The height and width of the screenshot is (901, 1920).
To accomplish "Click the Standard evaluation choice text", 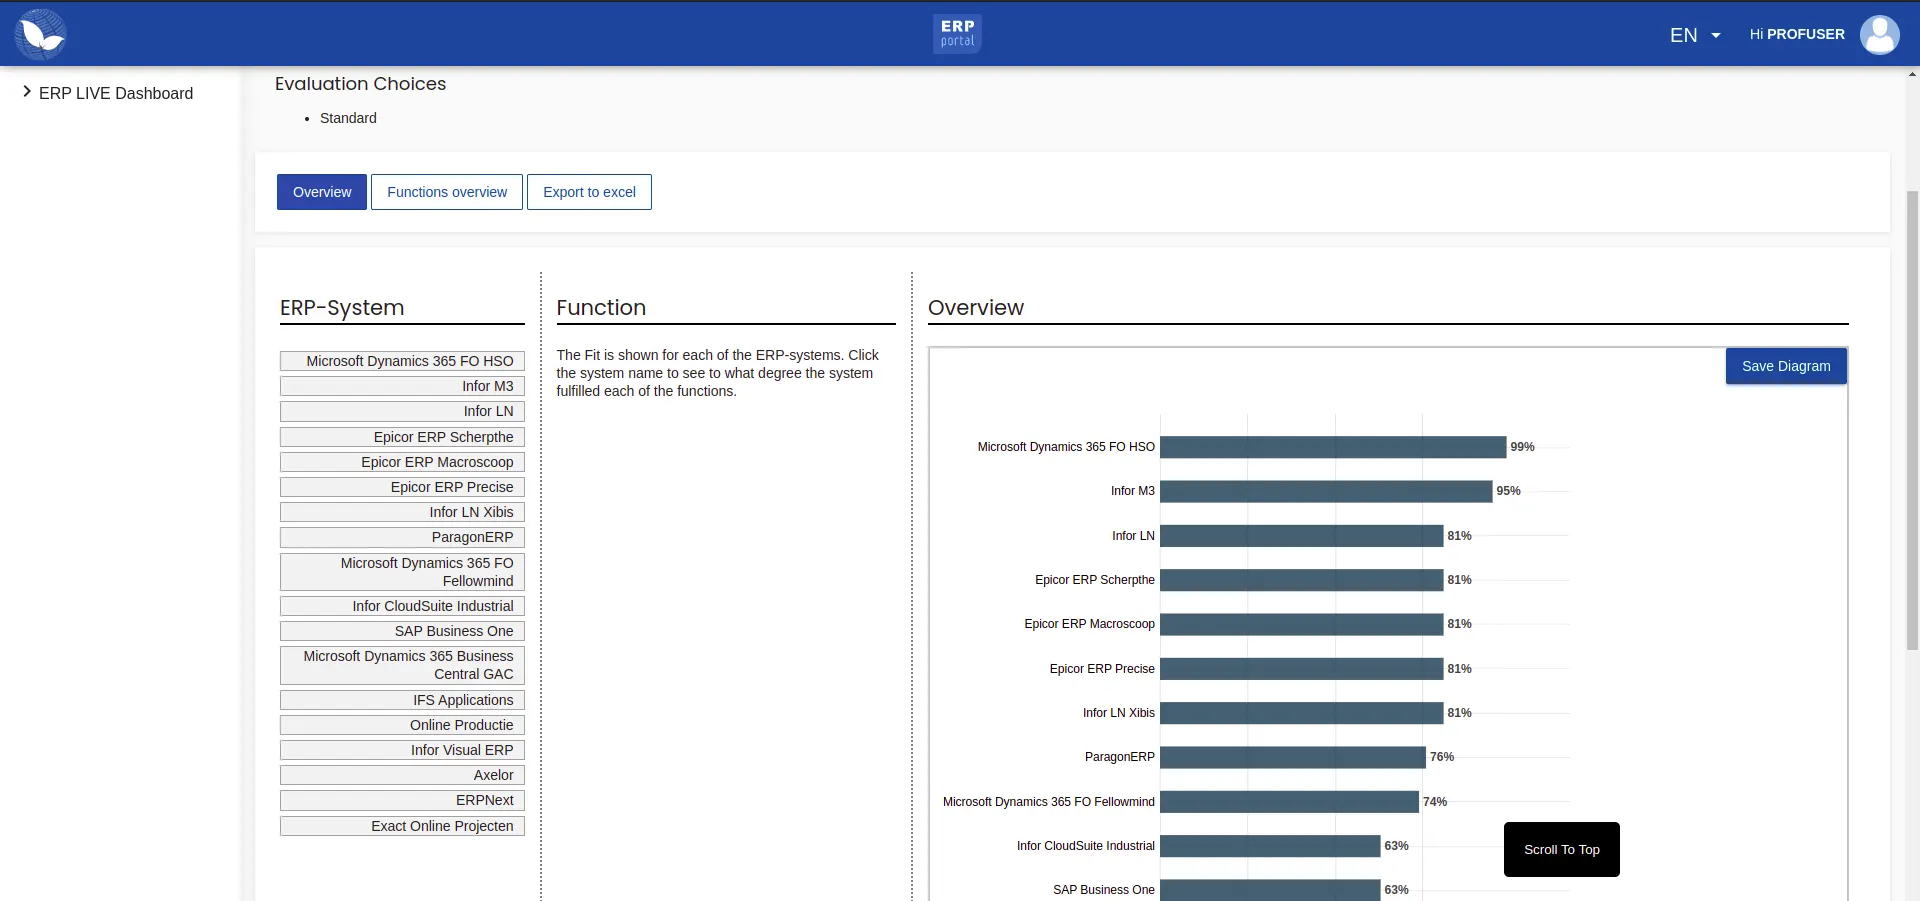I will coord(348,118).
